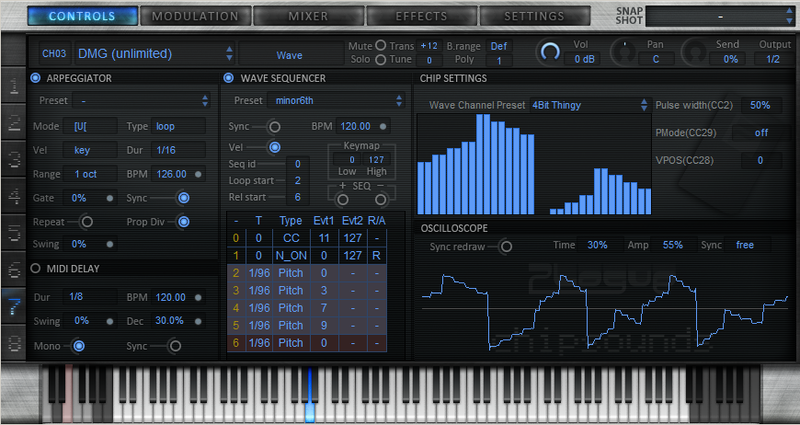Select the Pitch row 3 in sequencer table
The image size is (800, 425).
point(290,290)
